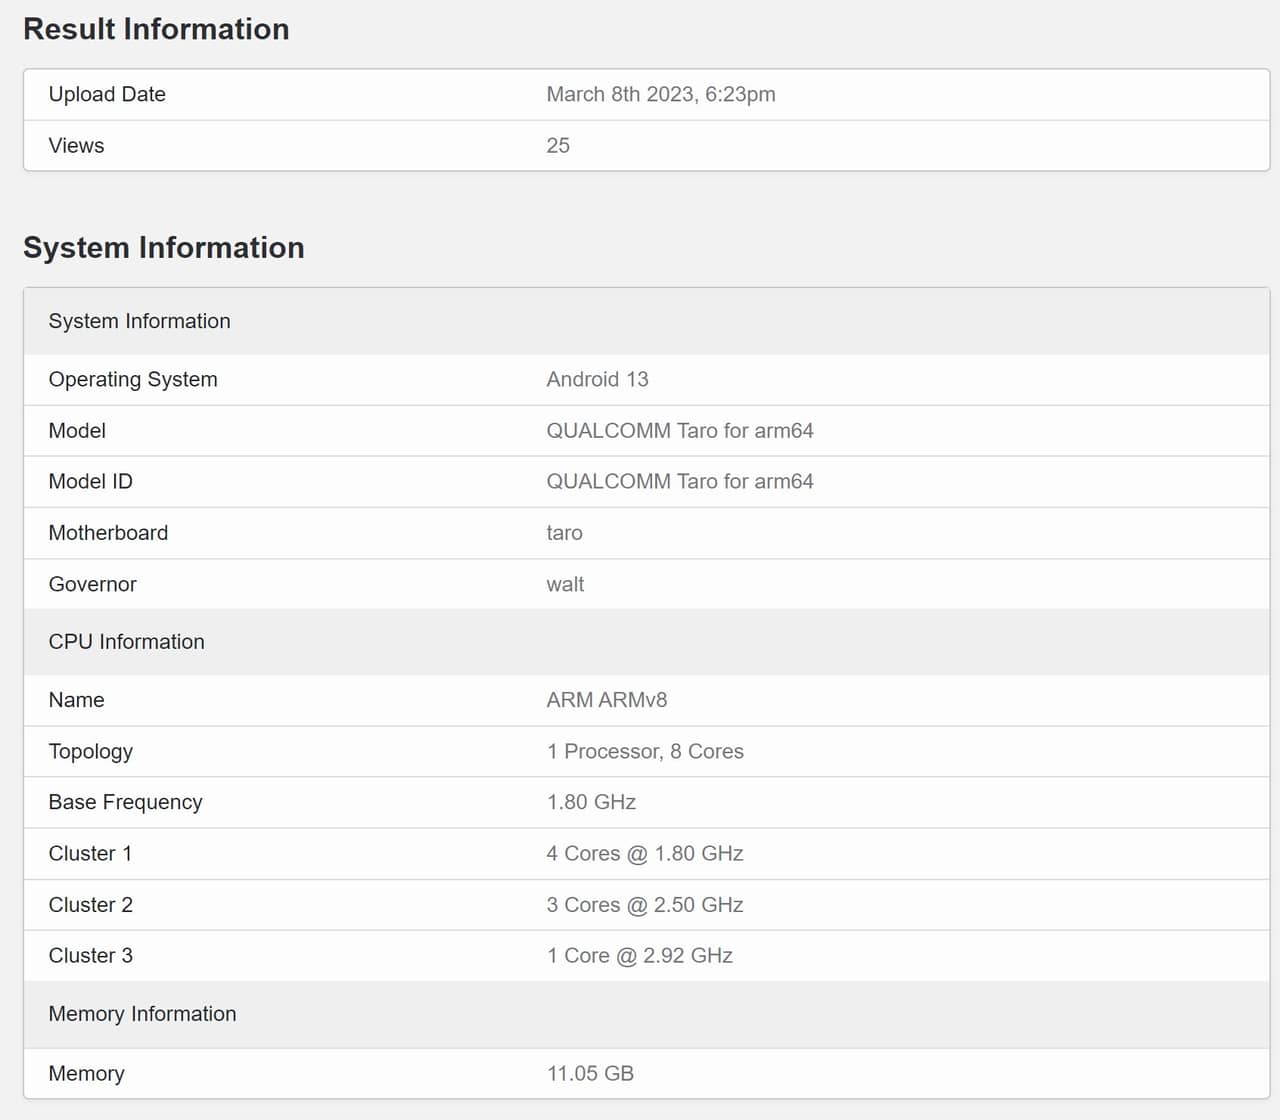Click the Result Information heading
Image resolution: width=1280 pixels, height=1120 pixels.
(156, 29)
